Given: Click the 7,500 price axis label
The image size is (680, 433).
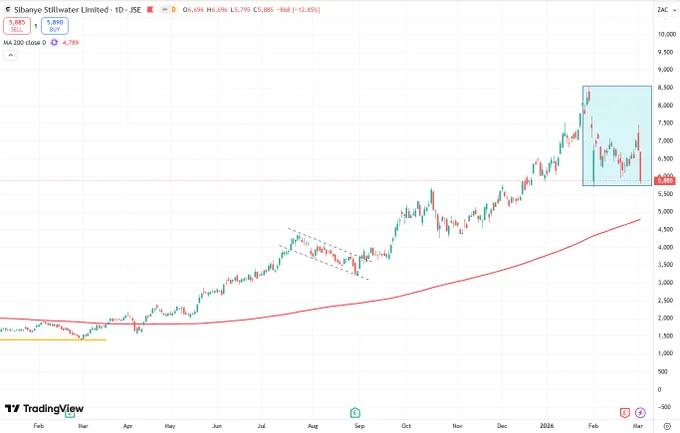Looking at the screenshot, I should (x=666, y=123).
